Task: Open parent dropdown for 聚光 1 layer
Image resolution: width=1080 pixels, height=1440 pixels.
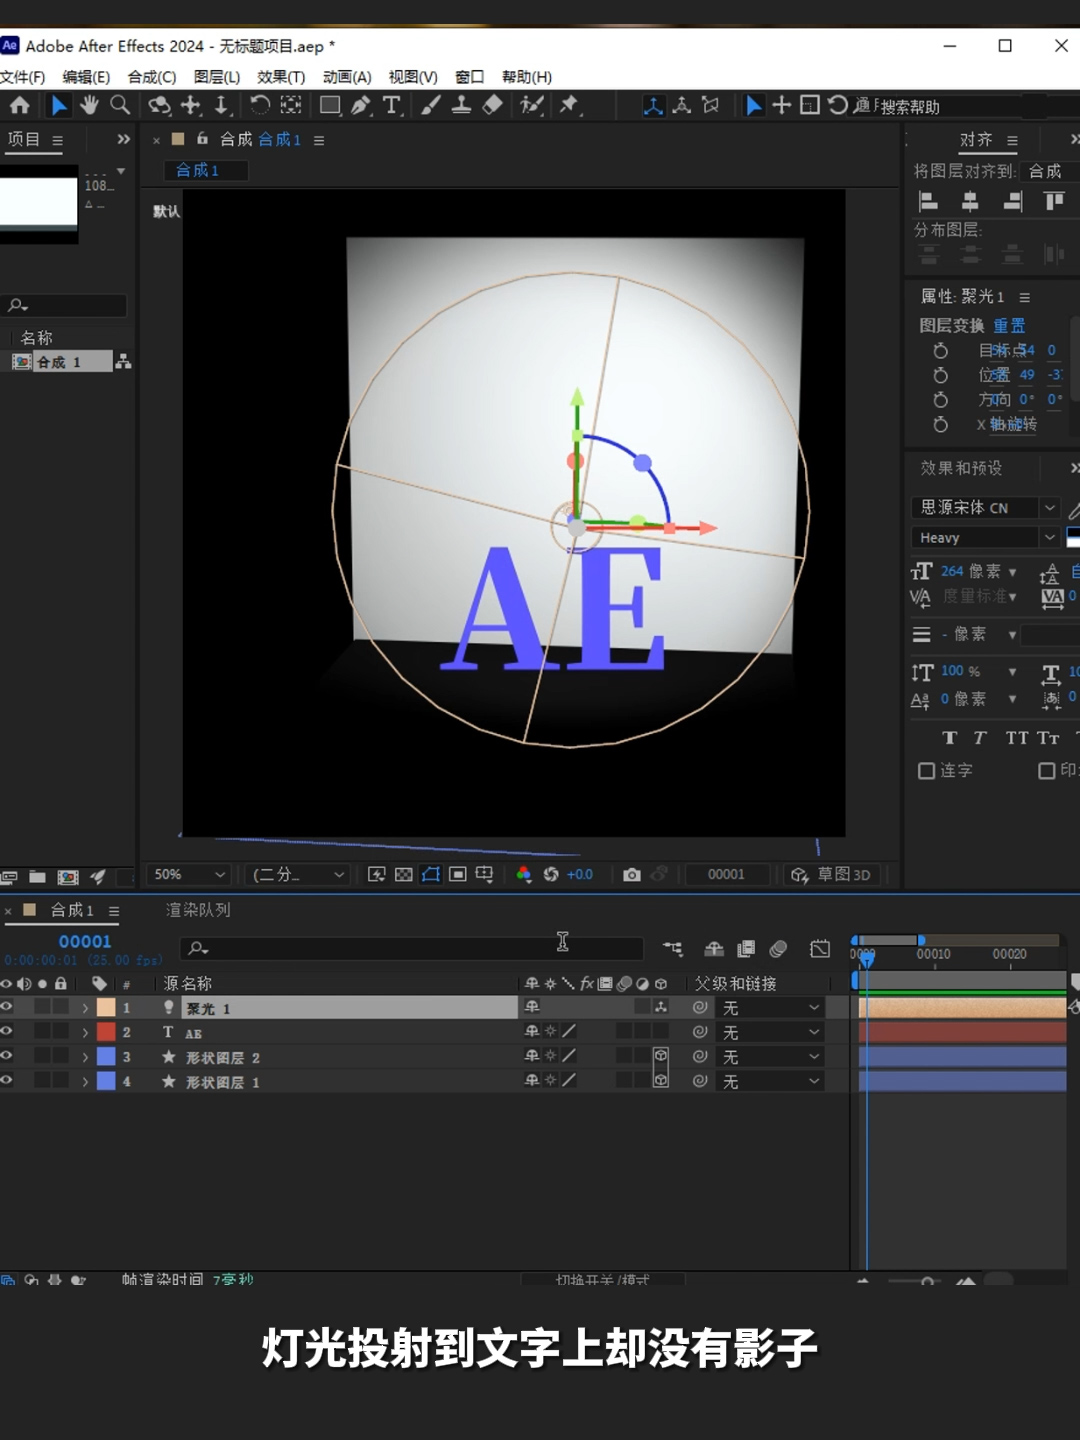Action: (x=770, y=1008)
